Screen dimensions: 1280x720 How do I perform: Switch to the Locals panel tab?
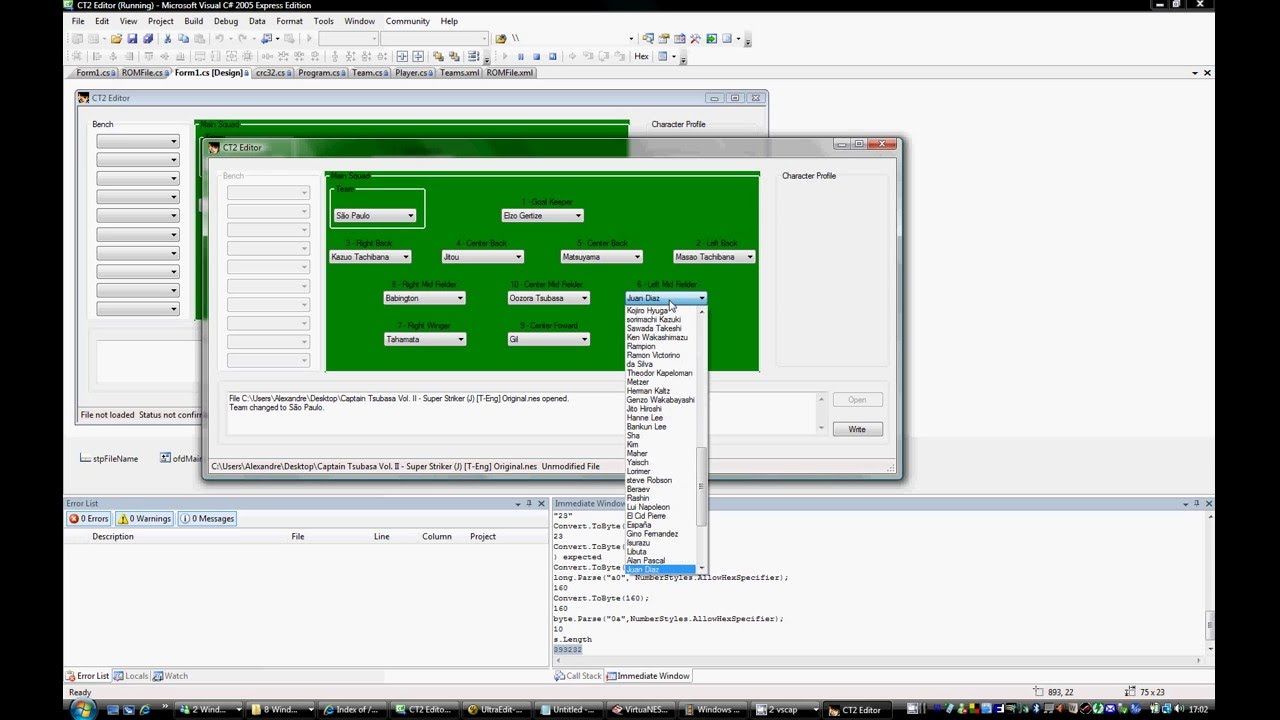tap(131, 676)
